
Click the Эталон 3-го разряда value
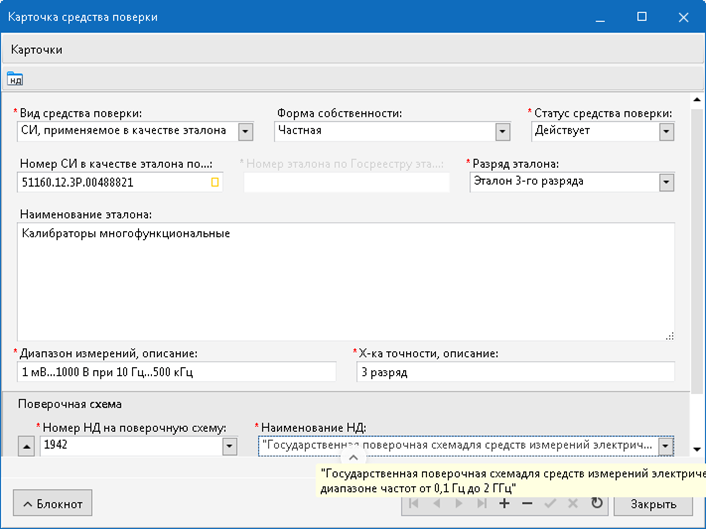tap(529, 181)
